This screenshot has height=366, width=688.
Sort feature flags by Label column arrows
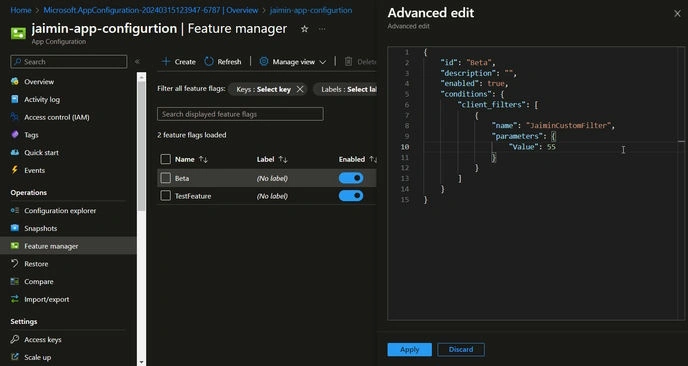pyautogui.click(x=283, y=159)
